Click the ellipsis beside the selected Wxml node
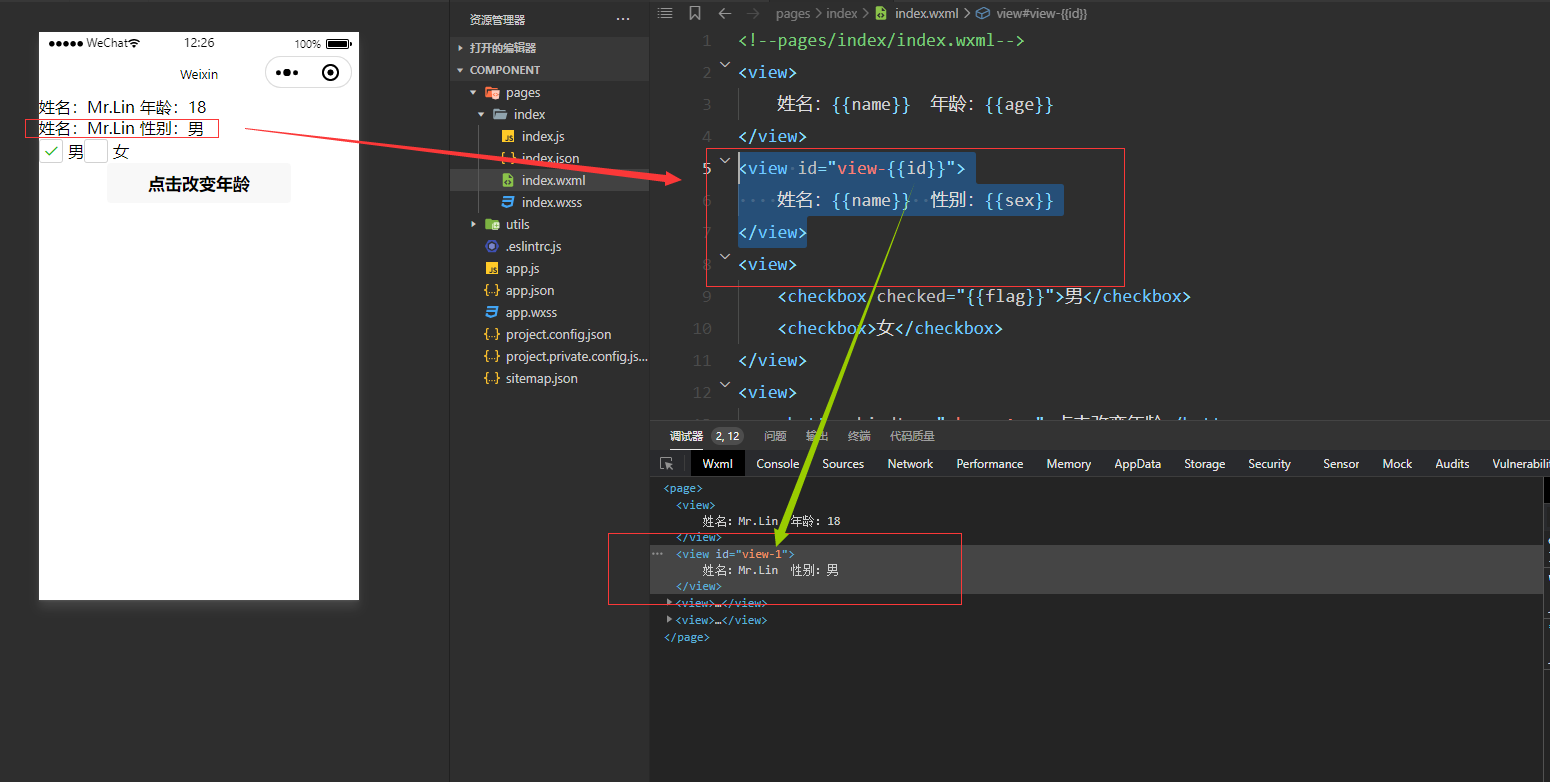 click(x=657, y=553)
